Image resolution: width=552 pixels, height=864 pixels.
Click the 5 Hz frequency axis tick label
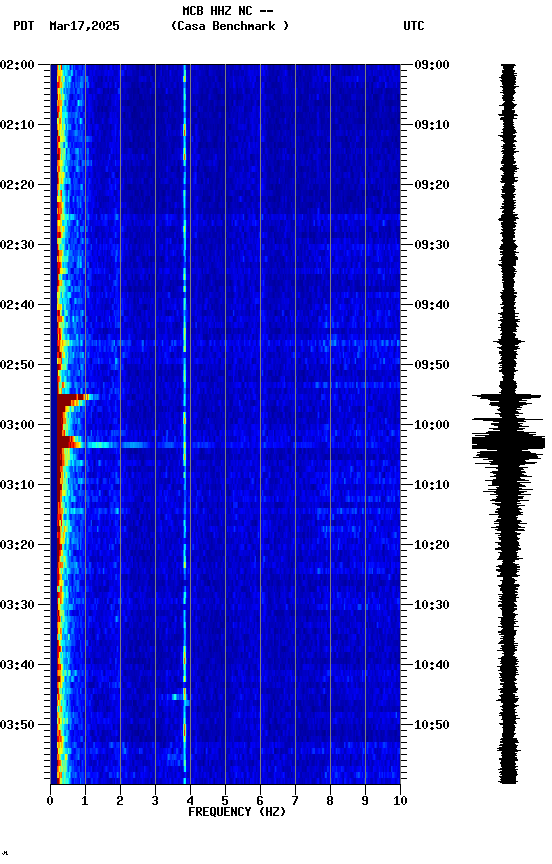pyautogui.click(x=225, y=801)
